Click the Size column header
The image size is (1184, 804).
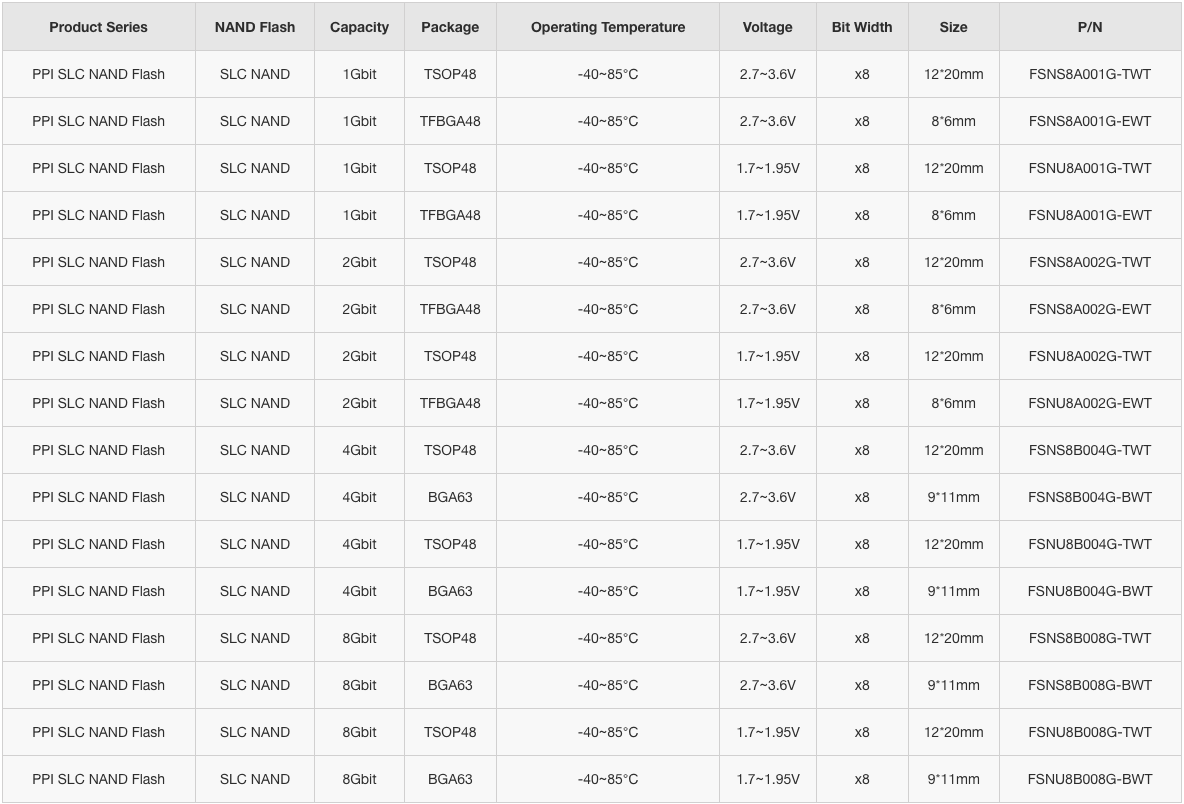pyautogui.click(x=953, y=27)
